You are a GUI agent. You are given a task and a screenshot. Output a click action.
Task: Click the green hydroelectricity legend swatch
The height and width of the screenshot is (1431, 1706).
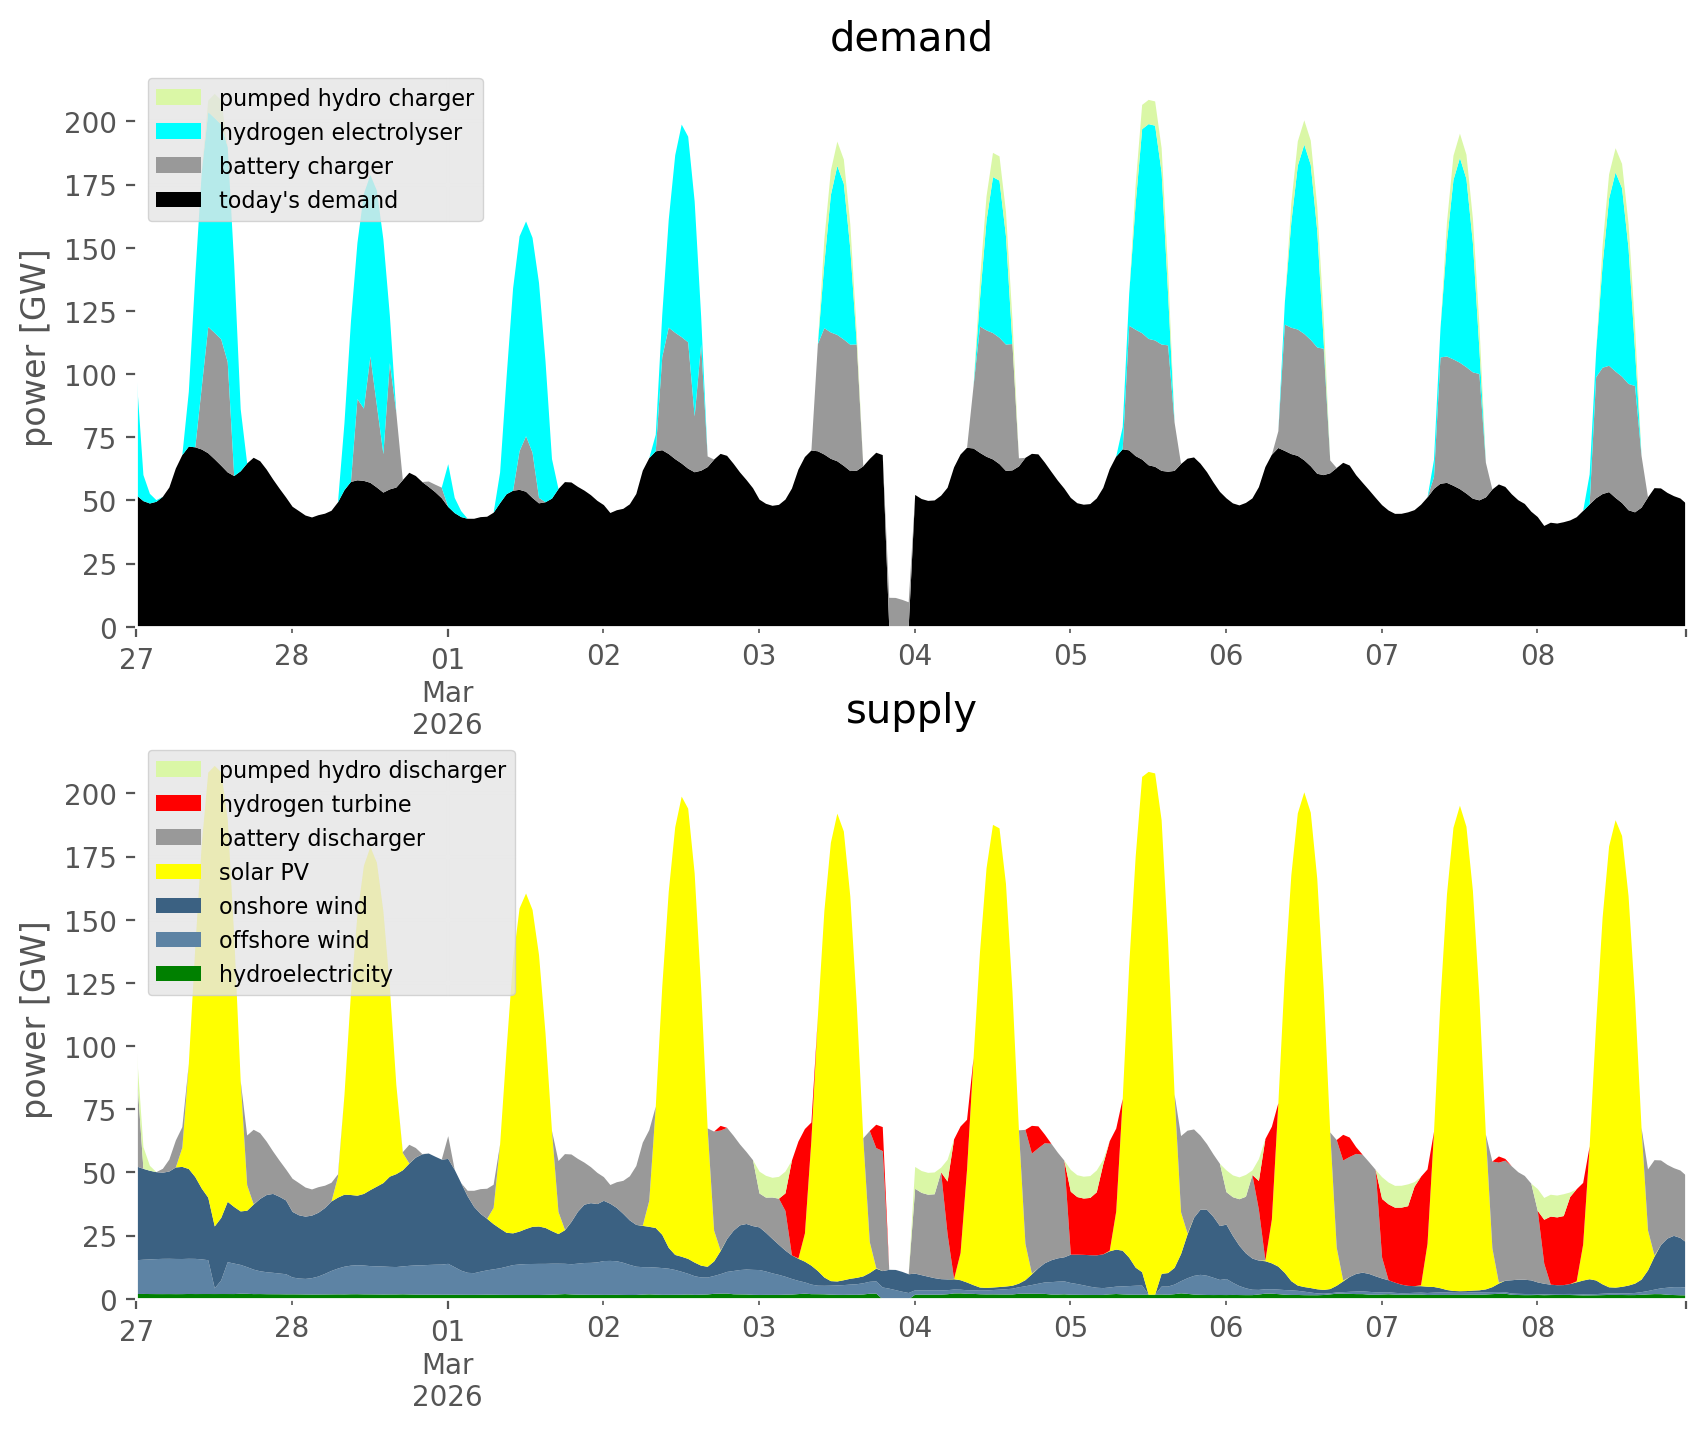tap(179, 974)
